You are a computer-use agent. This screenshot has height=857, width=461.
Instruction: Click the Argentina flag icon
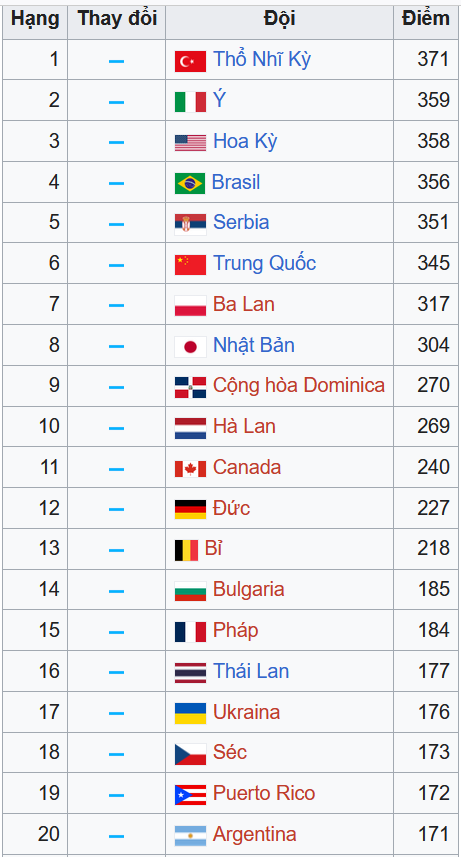click(190, 836)
